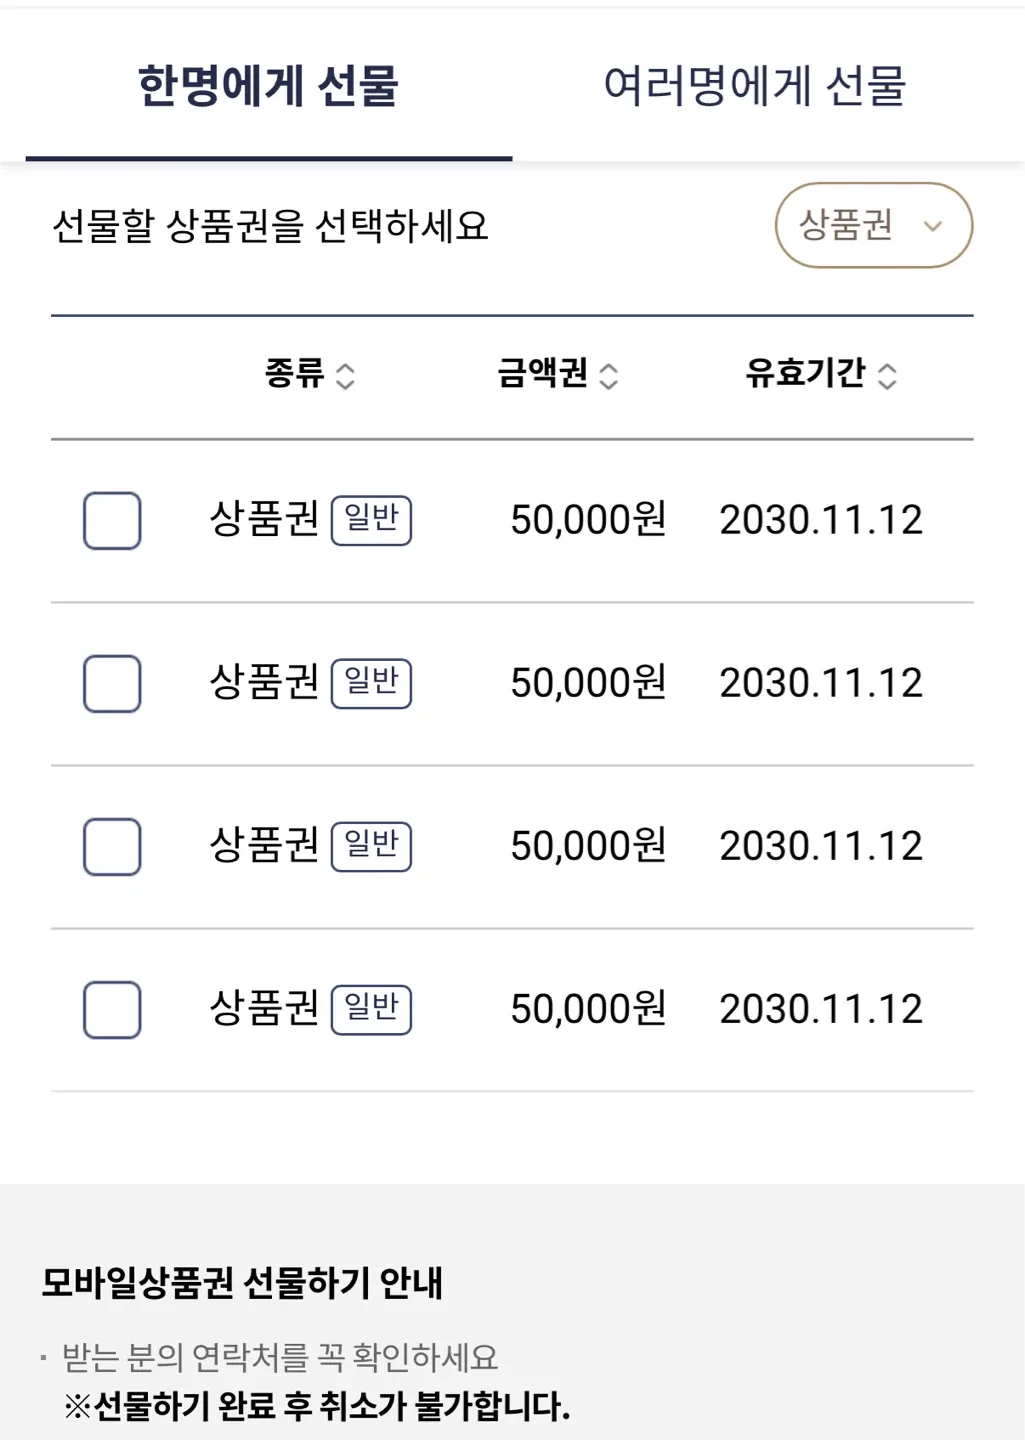
Task: Click 일반 badge in third row
Action: point(371,846)
